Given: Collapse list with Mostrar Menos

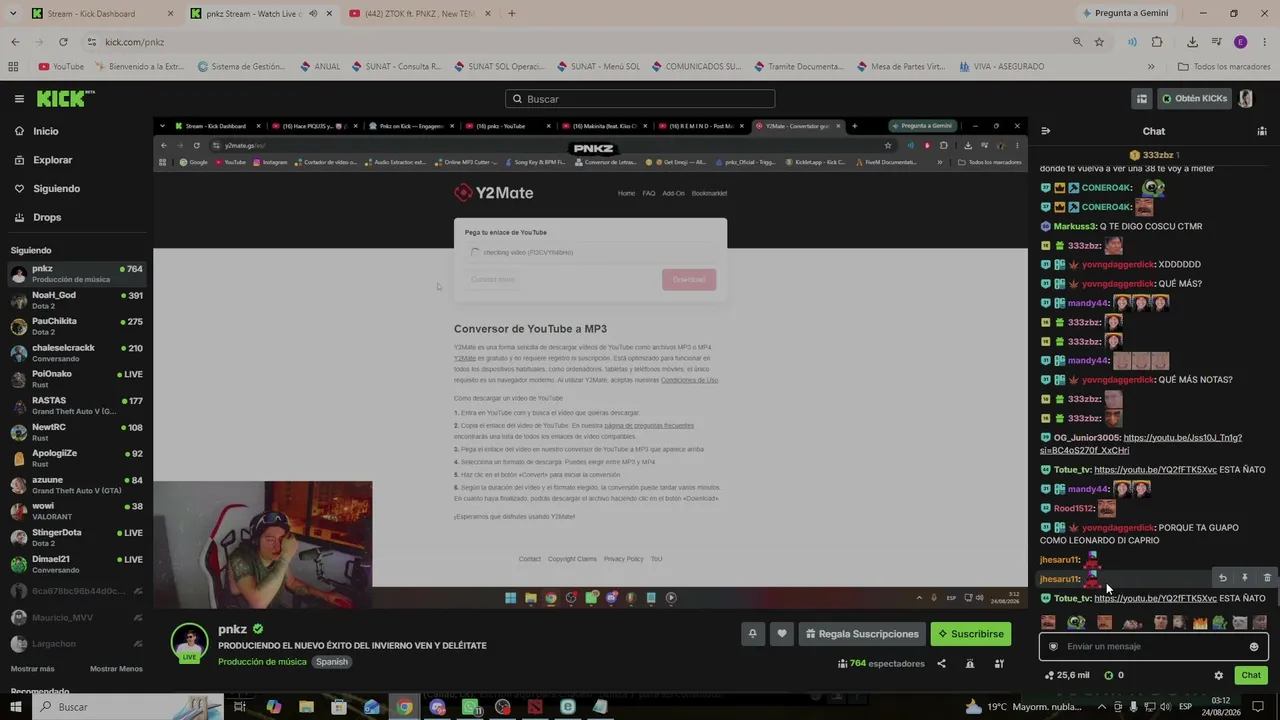Looking at the screenshot, I should coord(116,669).
